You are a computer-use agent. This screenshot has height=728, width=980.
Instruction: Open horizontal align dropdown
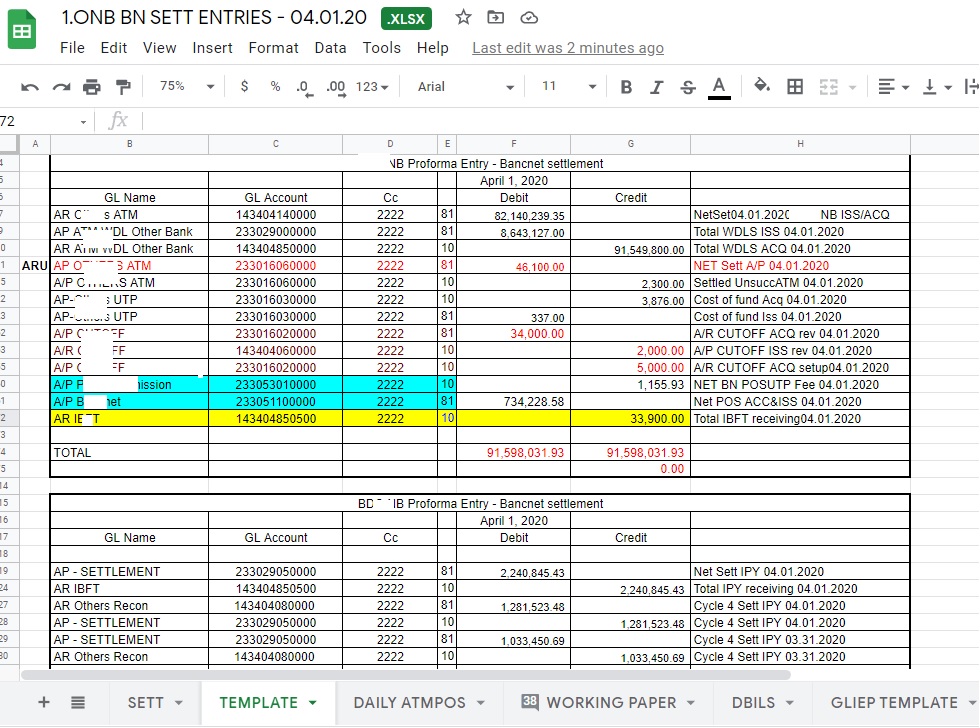[893, 87]
